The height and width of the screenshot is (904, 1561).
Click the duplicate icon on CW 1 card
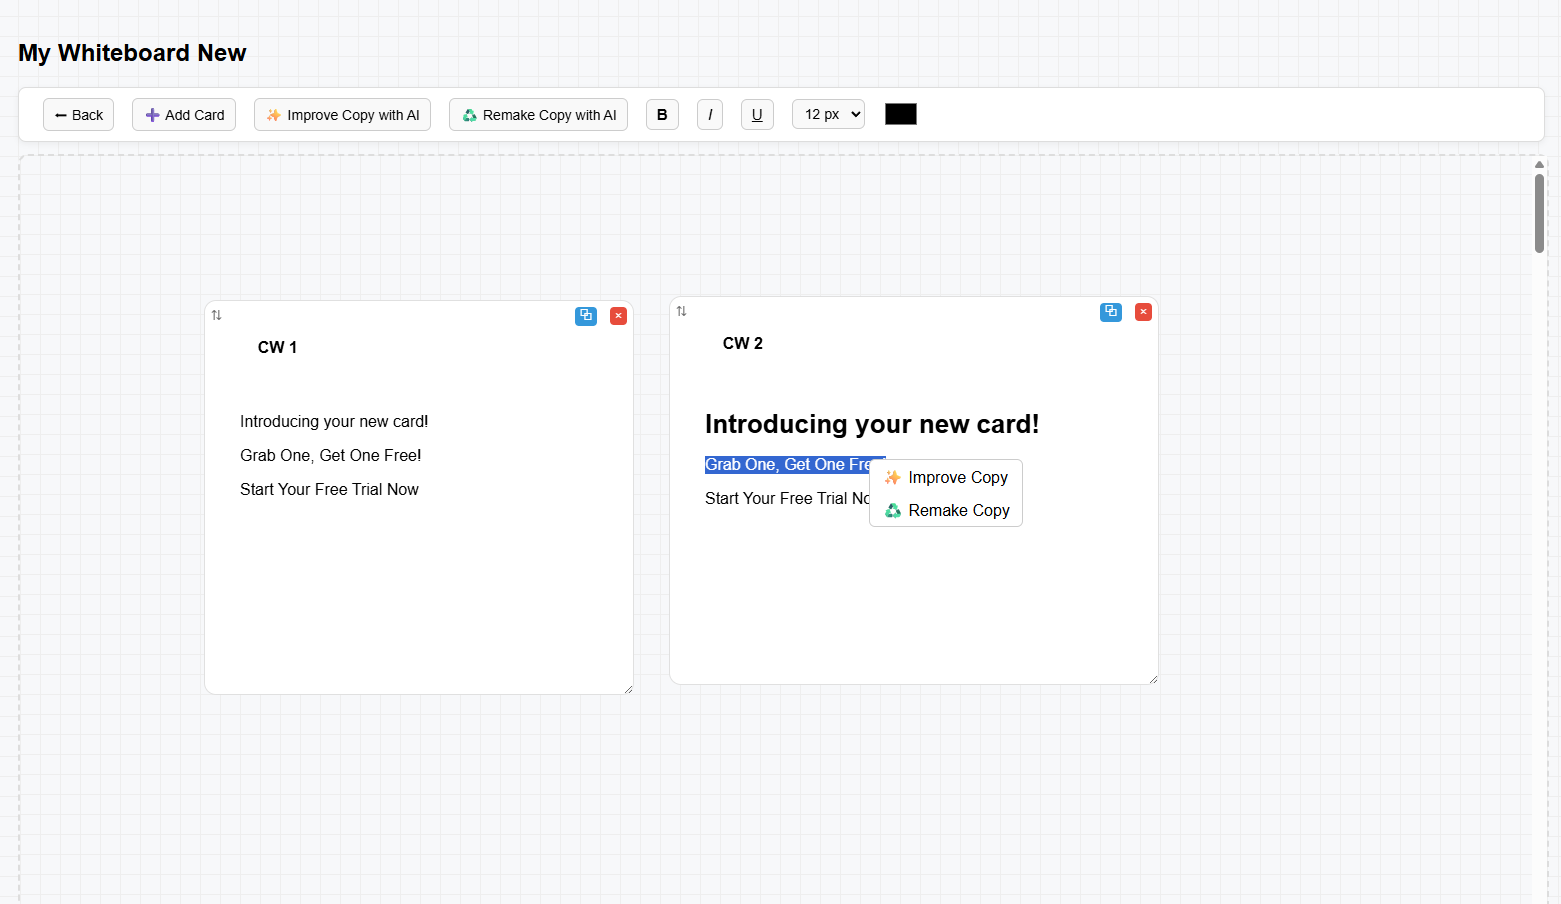[x=586, y=316]
